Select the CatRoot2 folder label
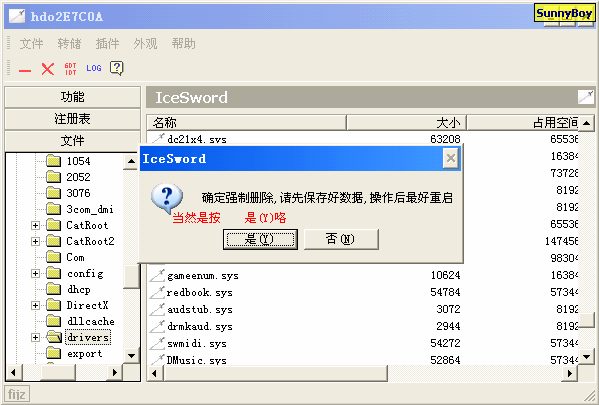 (91, 241)
